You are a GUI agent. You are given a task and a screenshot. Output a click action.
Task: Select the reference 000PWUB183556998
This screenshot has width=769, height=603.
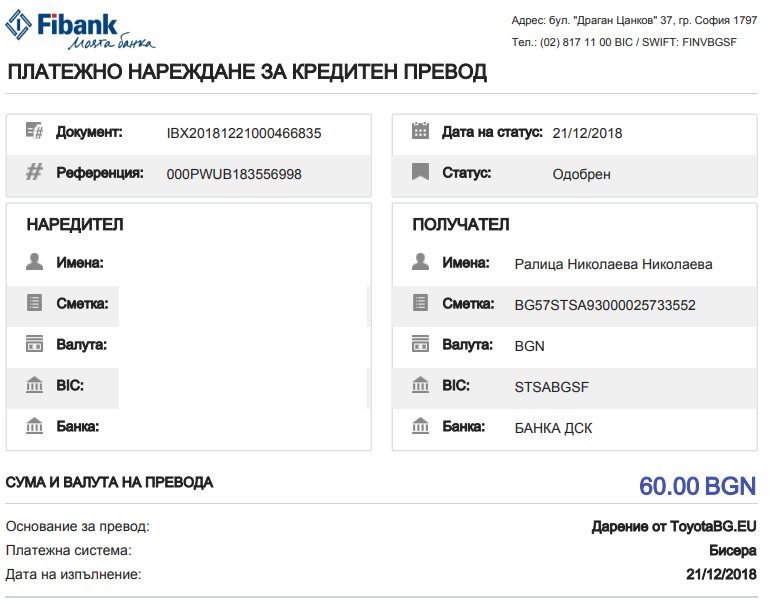click(x=234, y=174)
